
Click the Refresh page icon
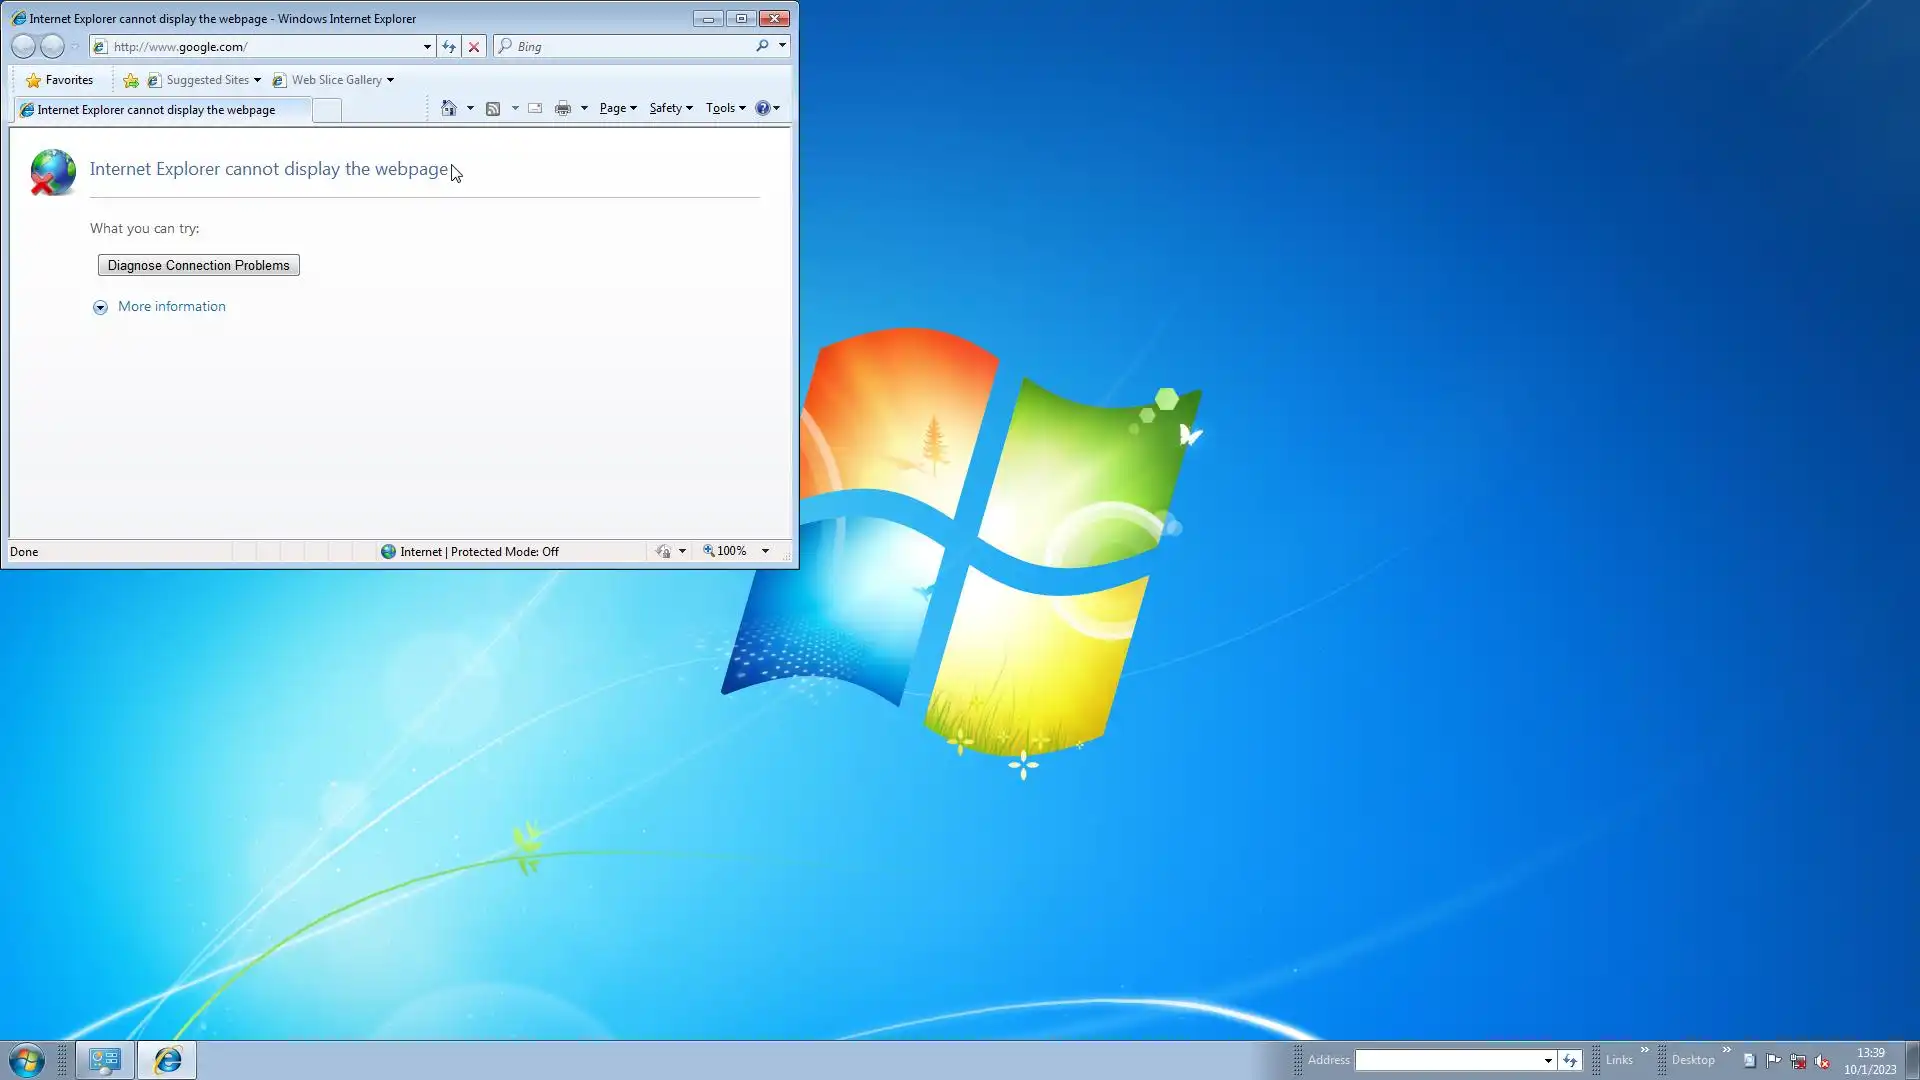pyautogui.click(x=449, y=47)
